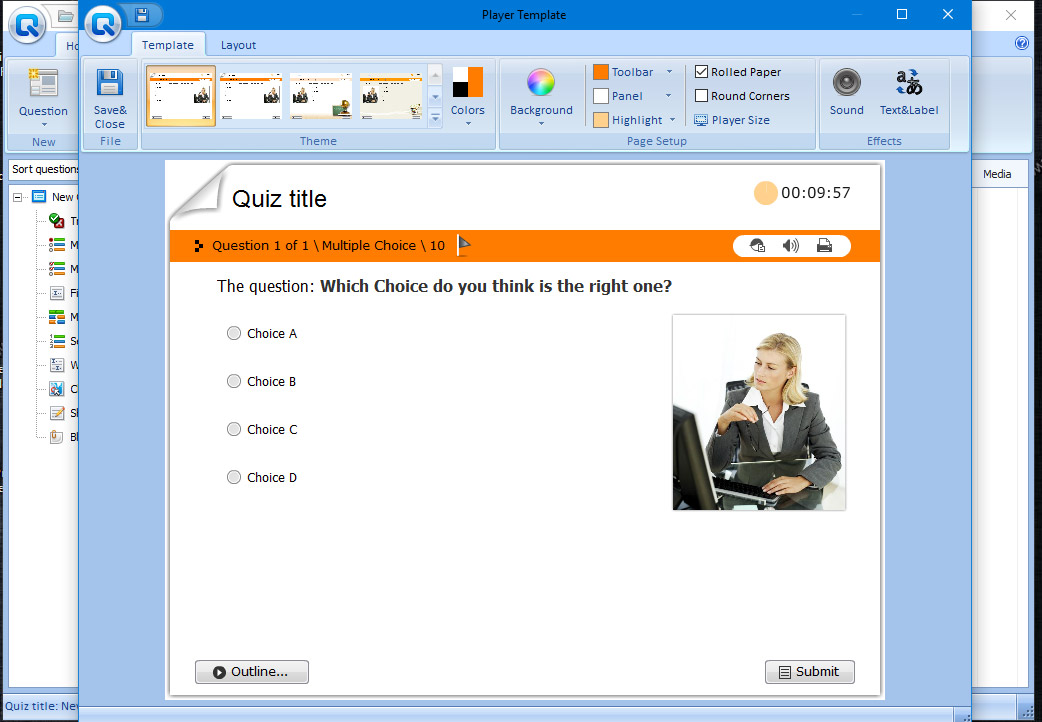The height and width of the screenshot is (722, 1042).
Task: Select the Choice B radio button
Action: (234, 381)
